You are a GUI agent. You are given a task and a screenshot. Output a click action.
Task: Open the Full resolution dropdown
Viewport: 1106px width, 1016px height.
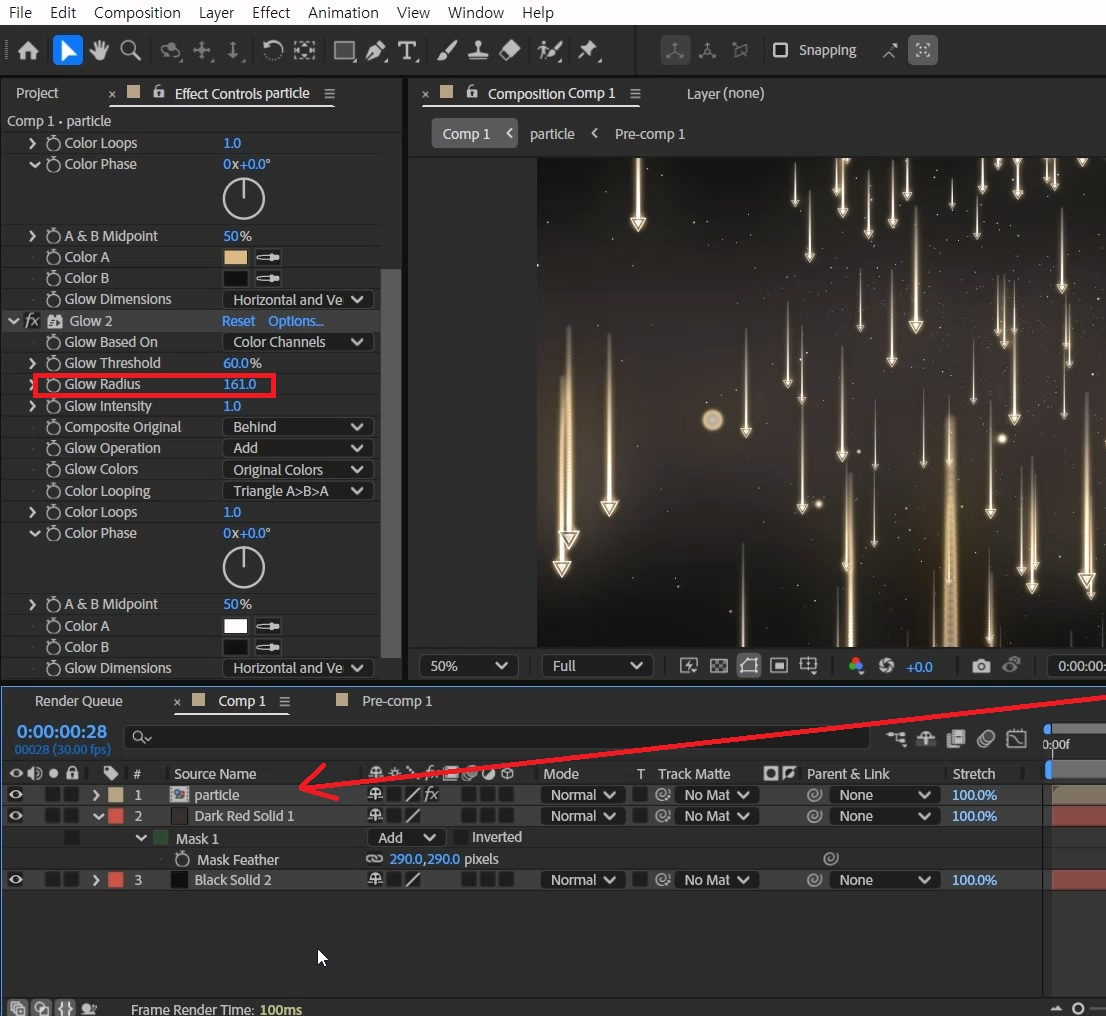(x=597, y=666)
